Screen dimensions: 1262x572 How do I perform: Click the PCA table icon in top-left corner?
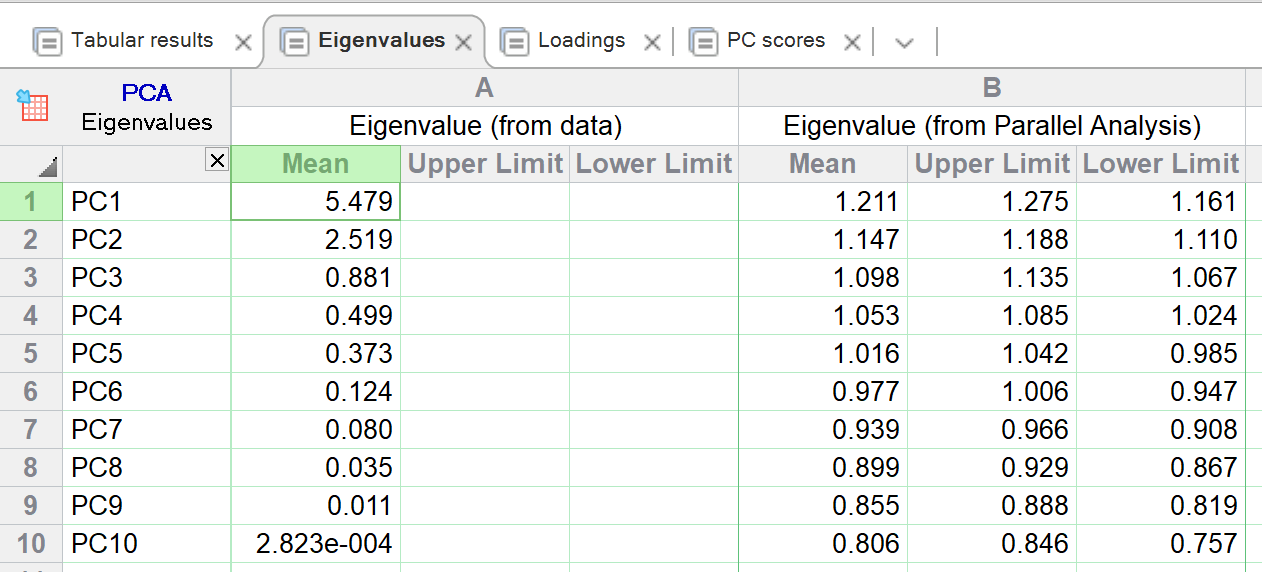[x=33, y=105]
